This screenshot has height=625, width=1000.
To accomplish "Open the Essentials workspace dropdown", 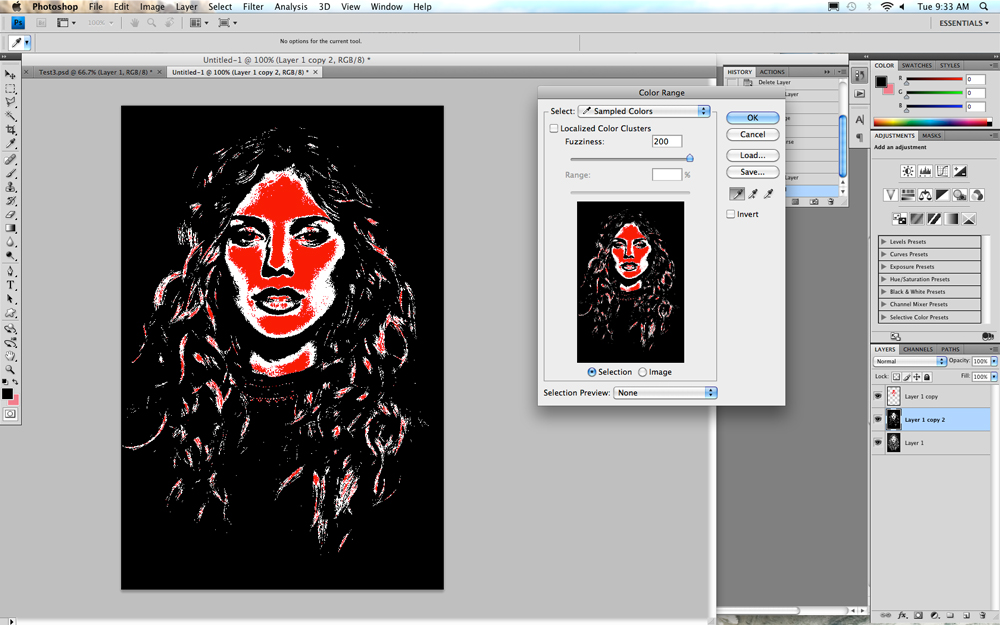I will (964, 23).
